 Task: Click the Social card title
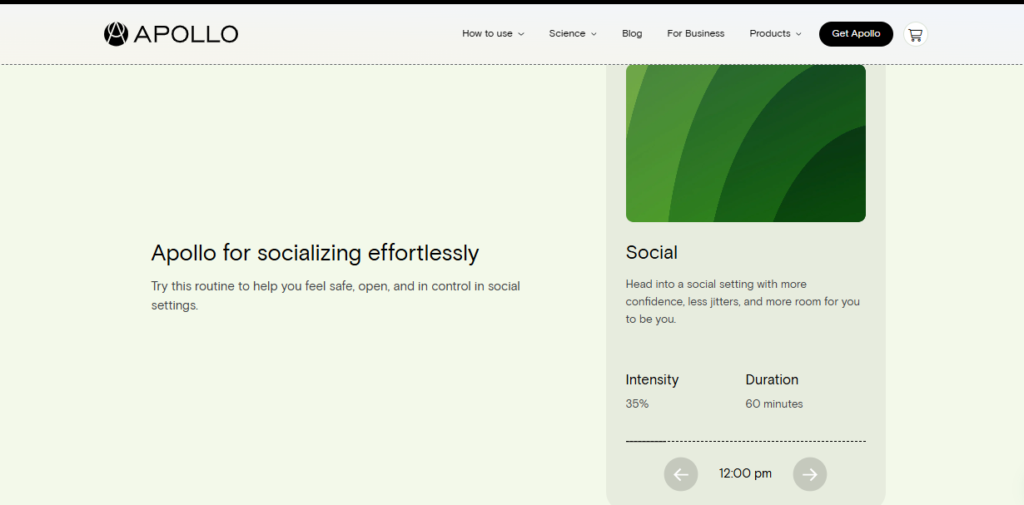click(651, 252)
